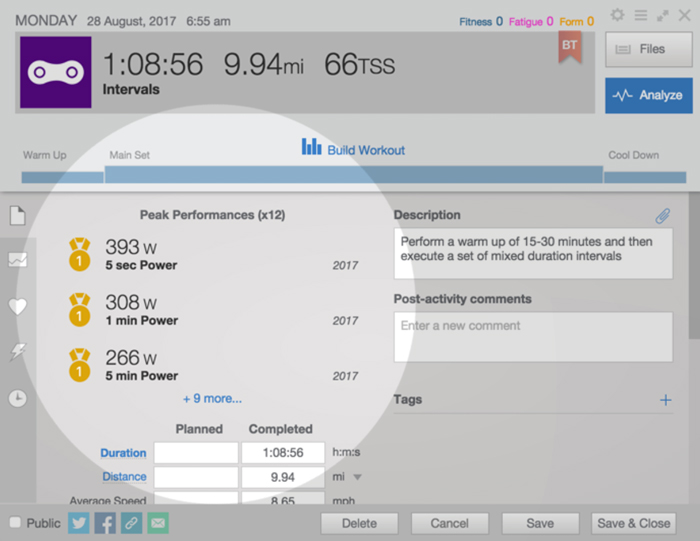
Task: Click the Distance label link
Action: point(125,476)
